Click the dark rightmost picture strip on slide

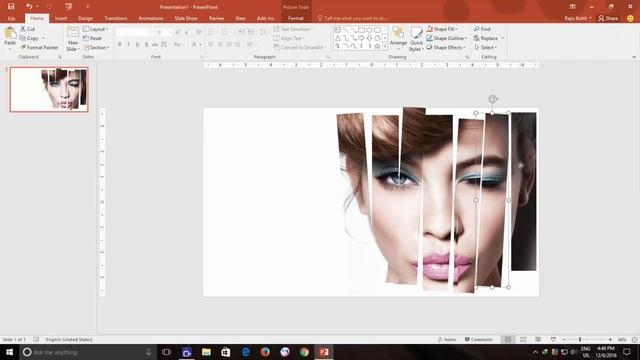tap(524, 191)
